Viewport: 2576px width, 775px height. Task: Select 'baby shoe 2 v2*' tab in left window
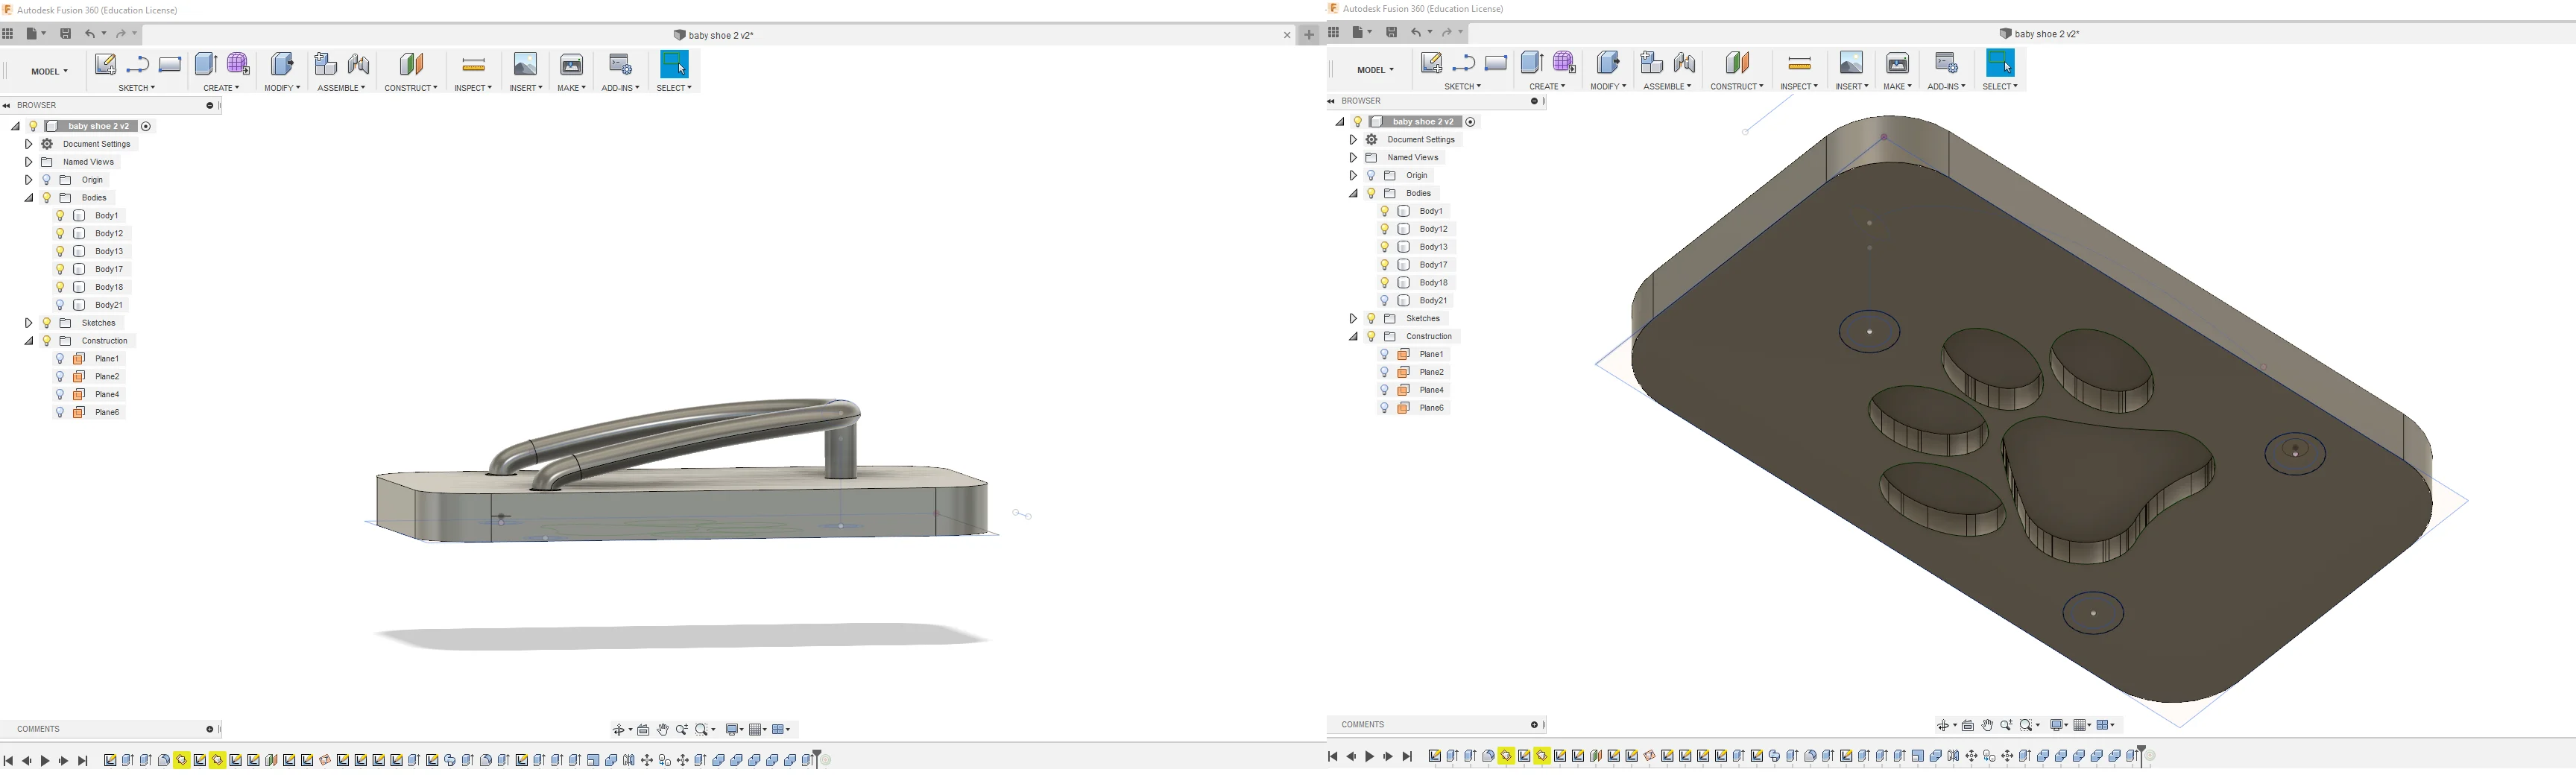(714, 35)
